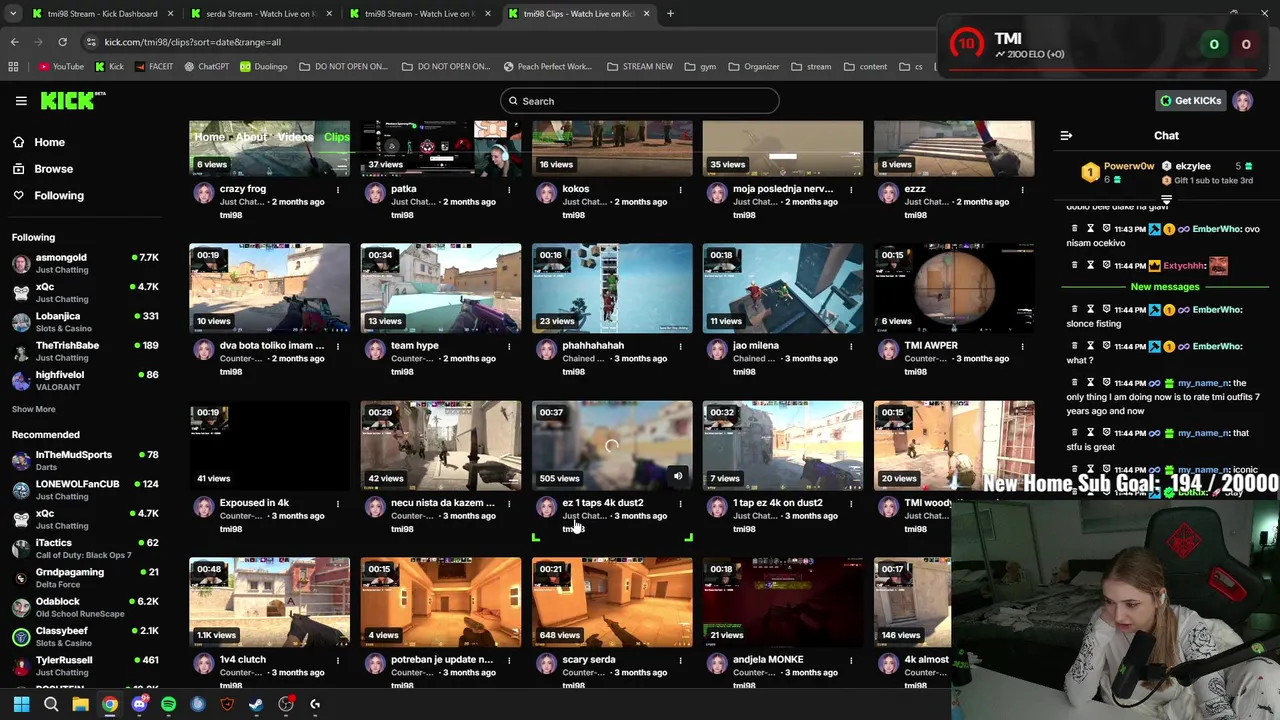Image resolution: width=1280 pixels, height=720 pixels.
Task: Open Odablock recommended channel
Action: (x=85, y=607)
